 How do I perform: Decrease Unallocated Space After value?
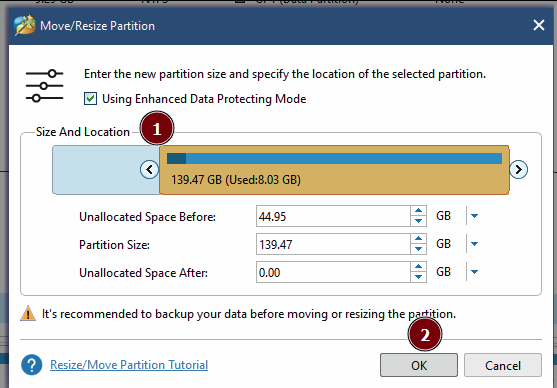[x=418, y=277]
